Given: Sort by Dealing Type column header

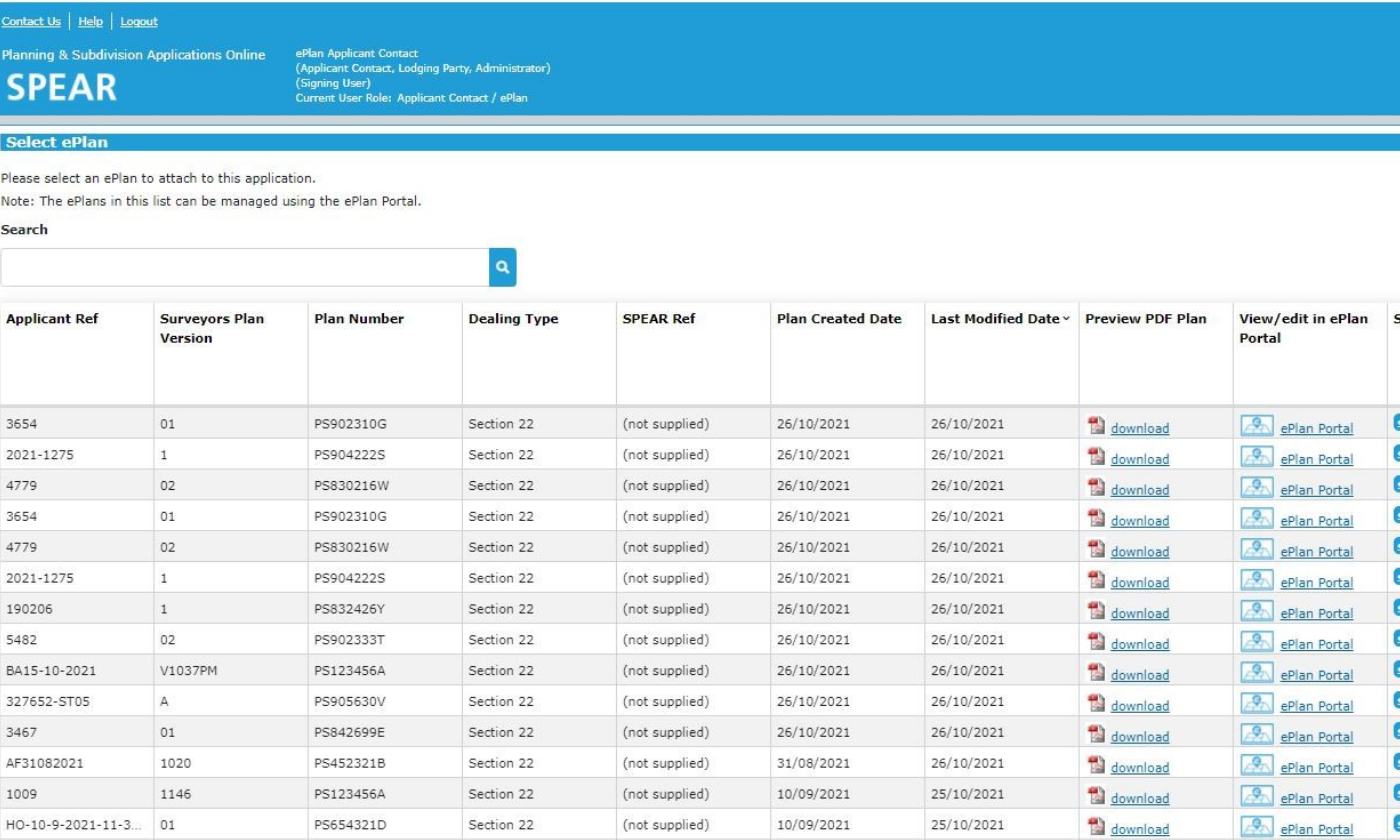Looking at the screenshot, I should point(513,319).
